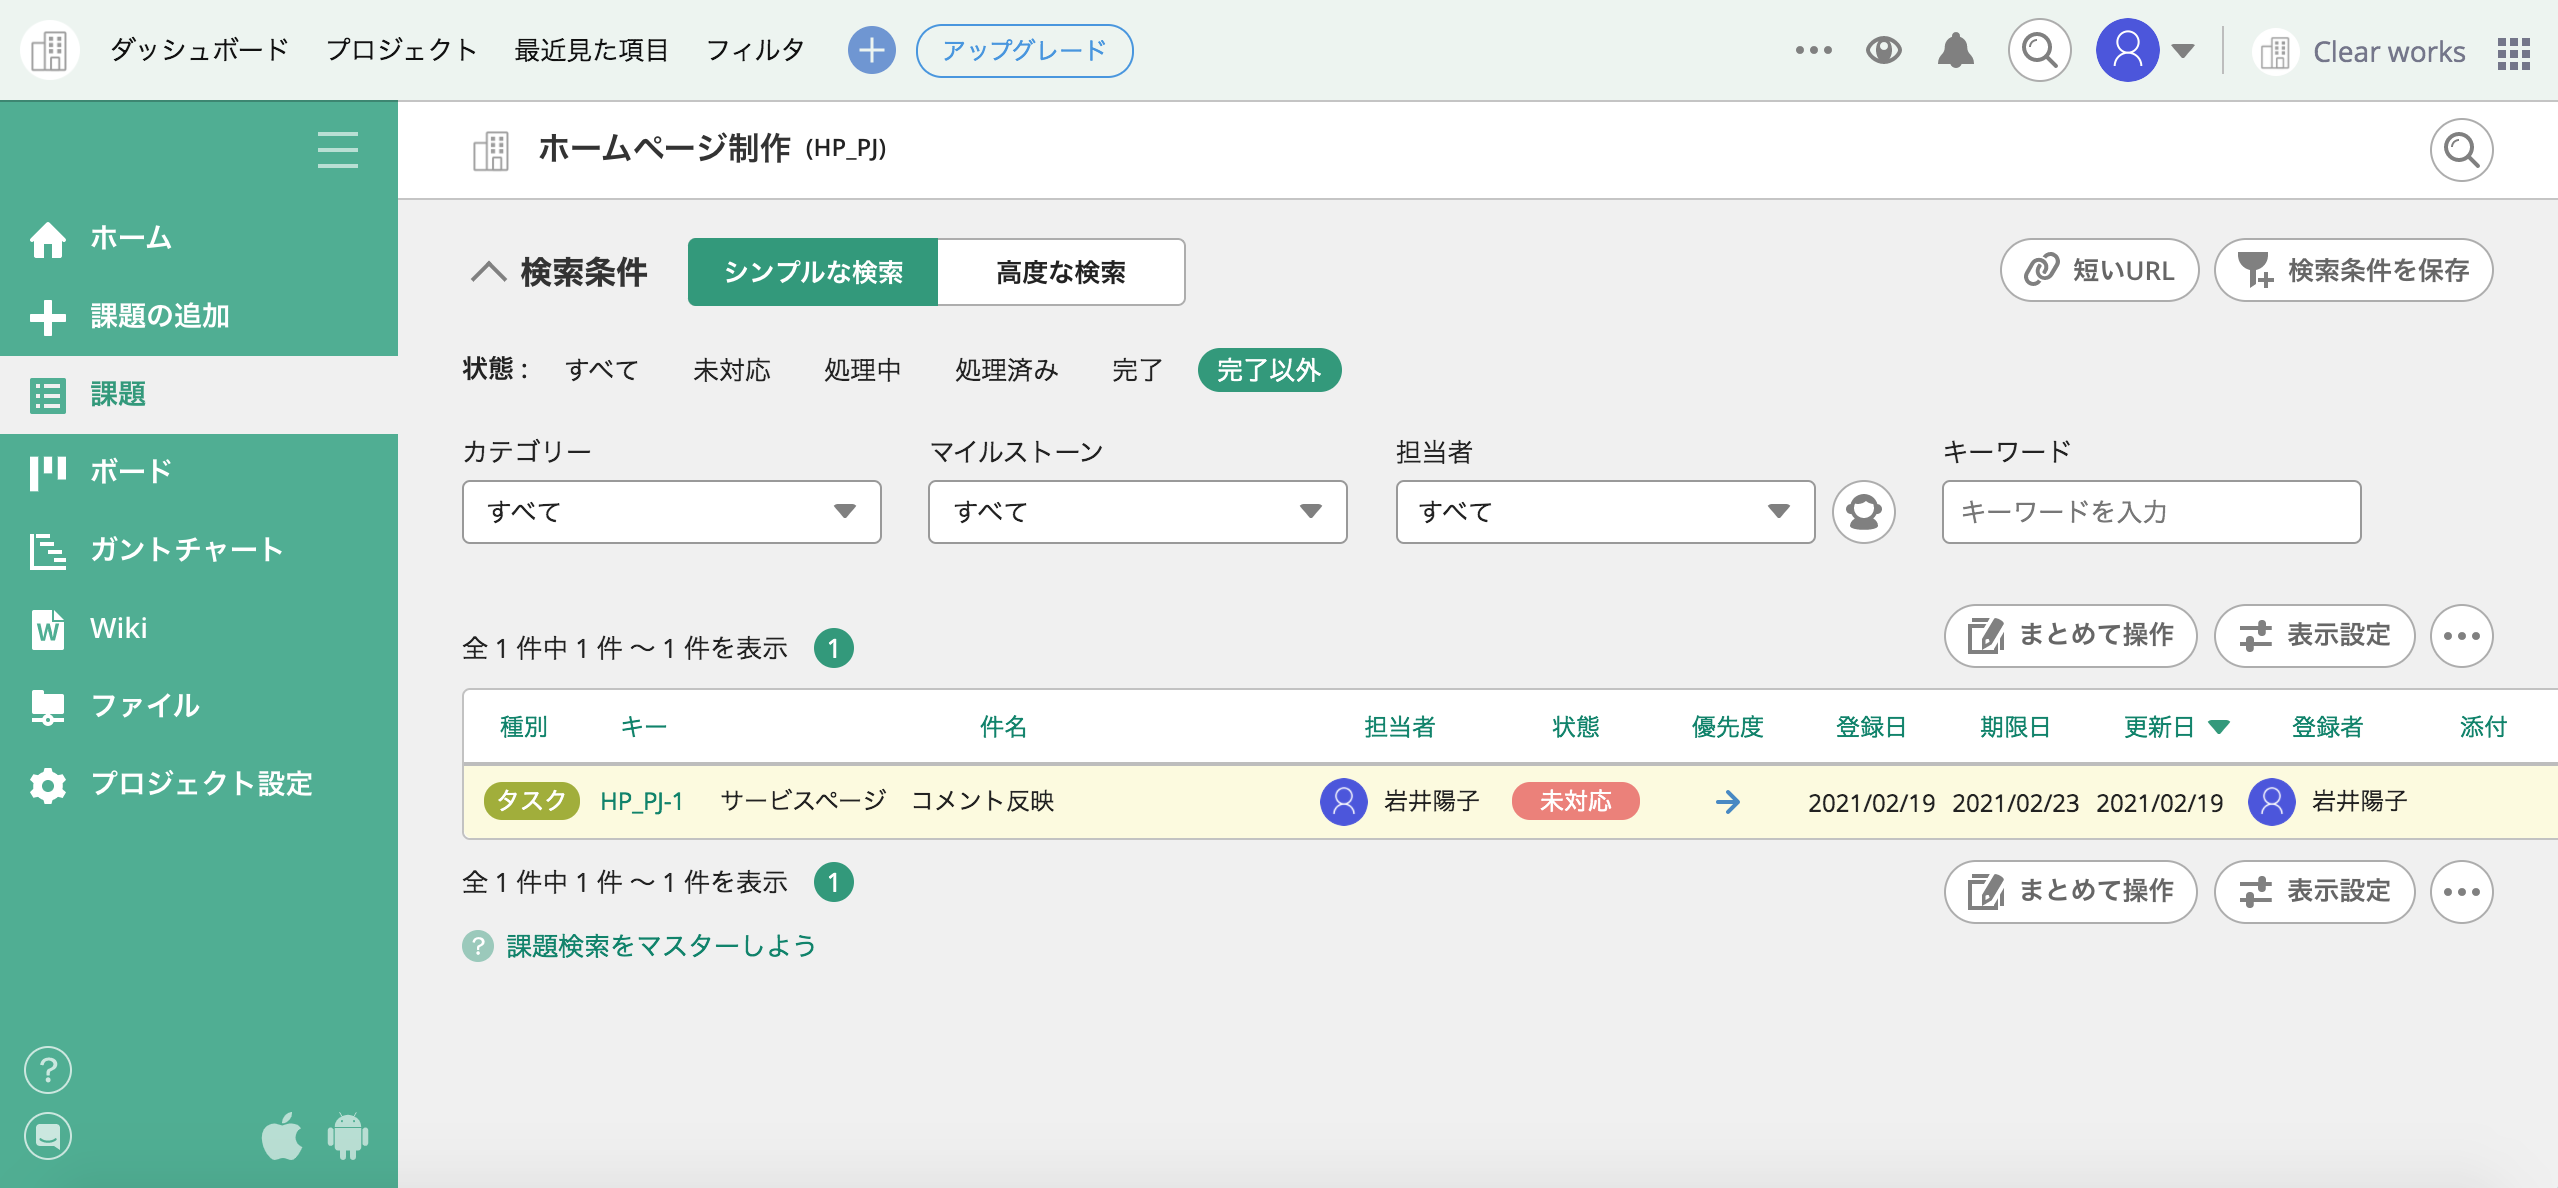Open notifications bell icon
The image size is (2558, 1188).
[x=1955, y=50]
